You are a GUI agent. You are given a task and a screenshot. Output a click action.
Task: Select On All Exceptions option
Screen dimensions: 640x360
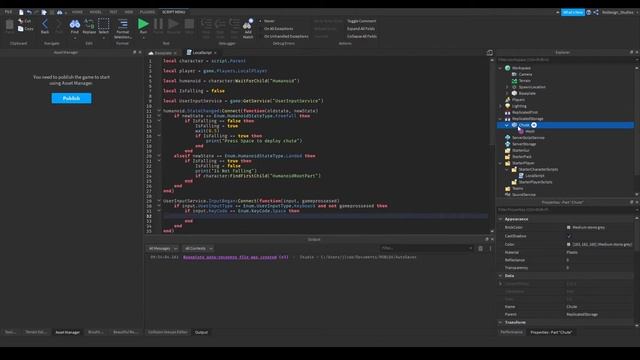278,29
